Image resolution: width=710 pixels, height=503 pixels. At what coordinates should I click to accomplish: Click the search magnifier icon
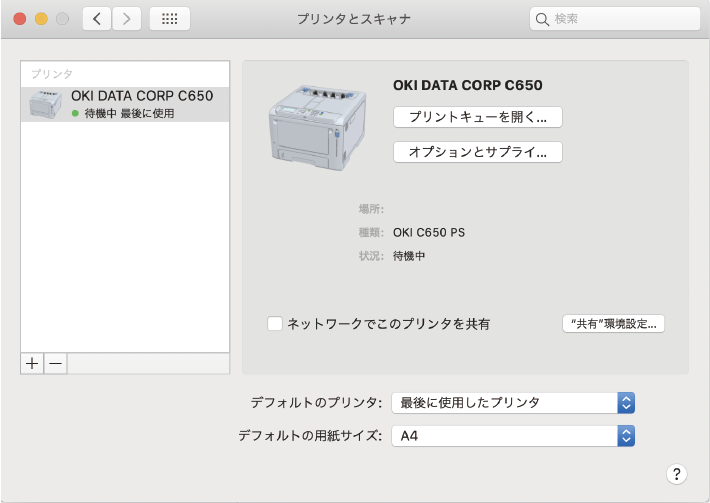[542, 19]
